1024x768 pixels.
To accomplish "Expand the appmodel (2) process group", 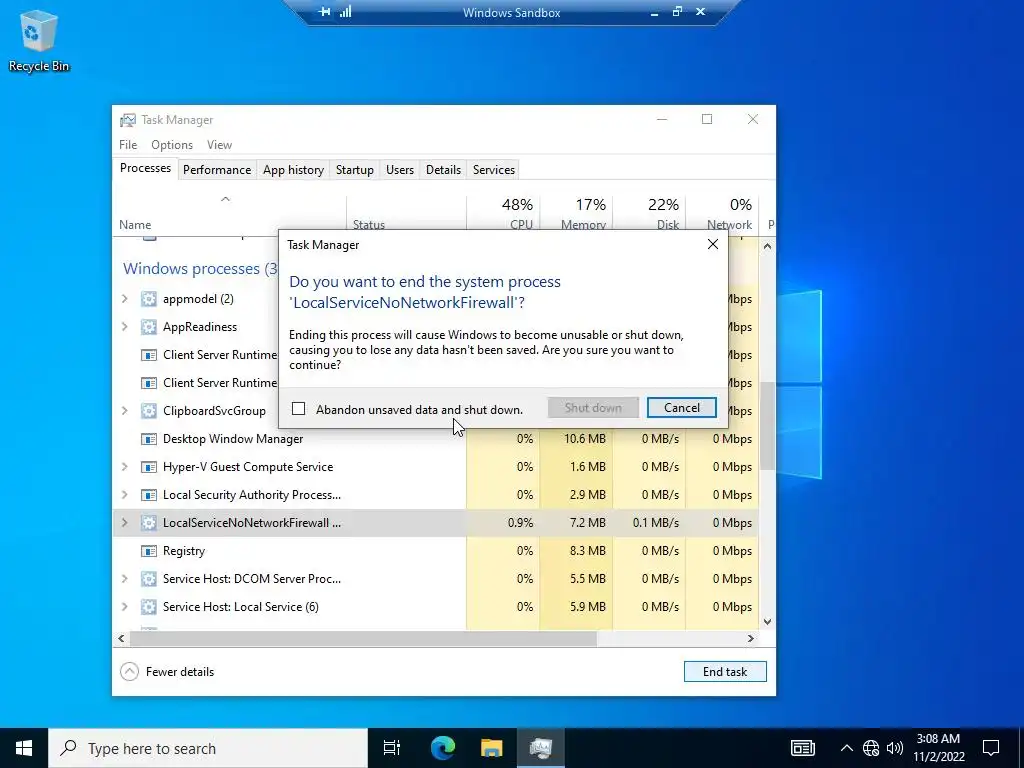I will (125, 298).
